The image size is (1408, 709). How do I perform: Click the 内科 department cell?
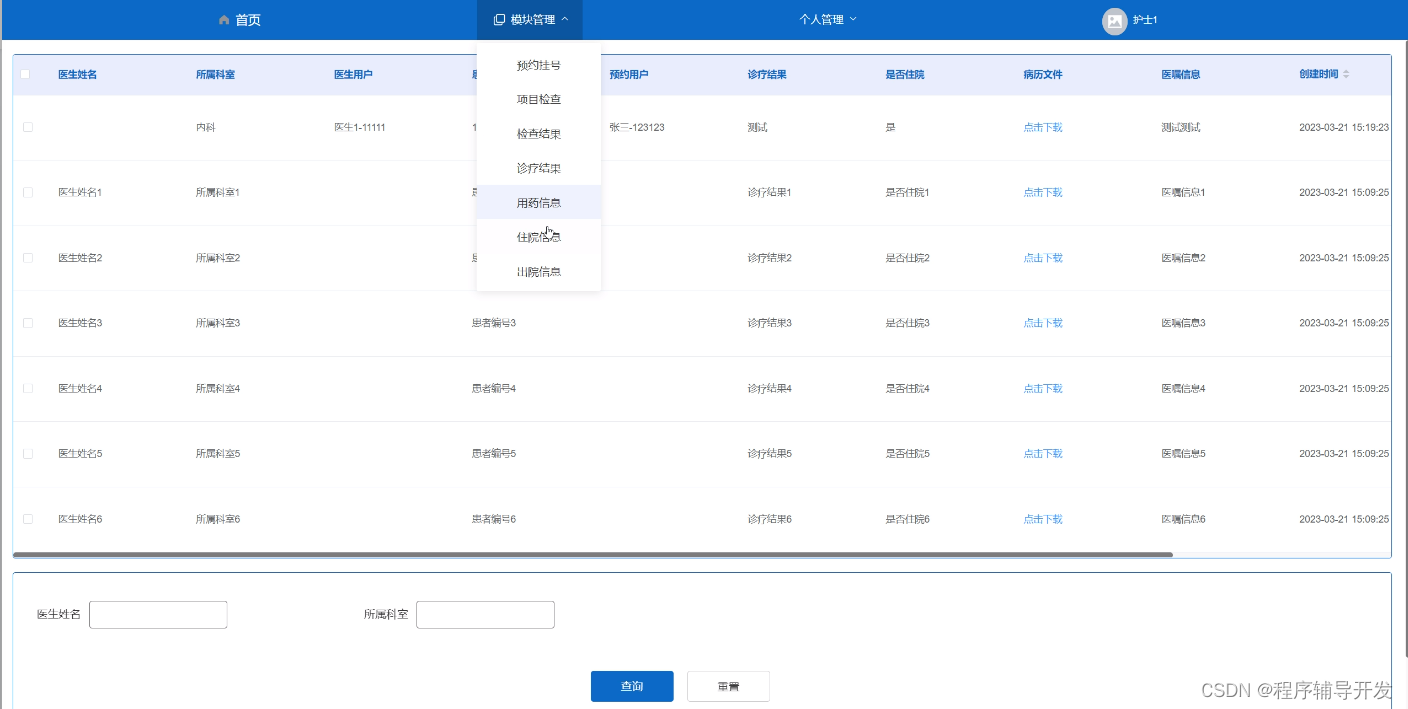[x=206, y=127]
